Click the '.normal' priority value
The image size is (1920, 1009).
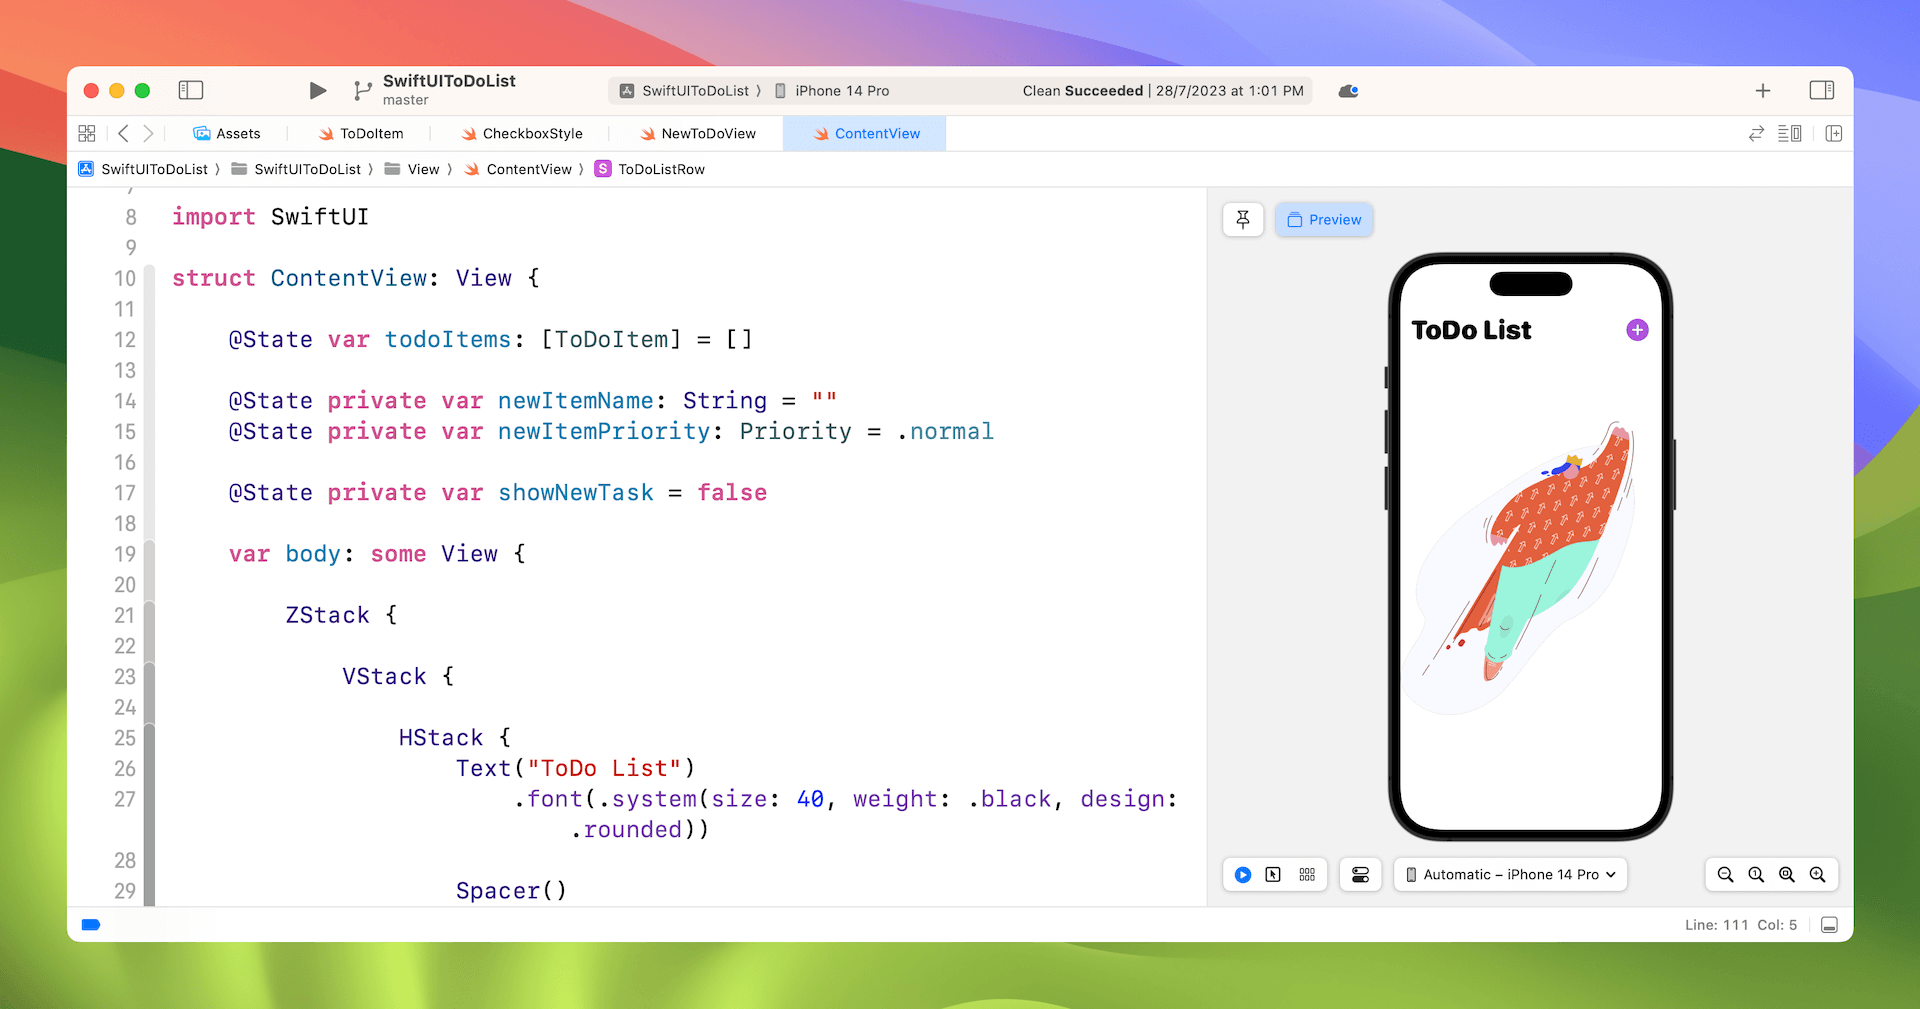tap(945, 431)
